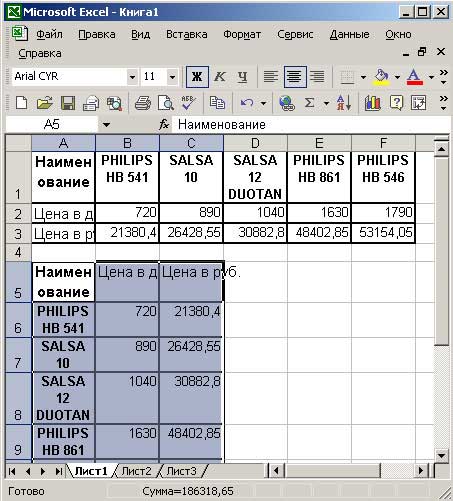Open the Help question mark icon

396,103
